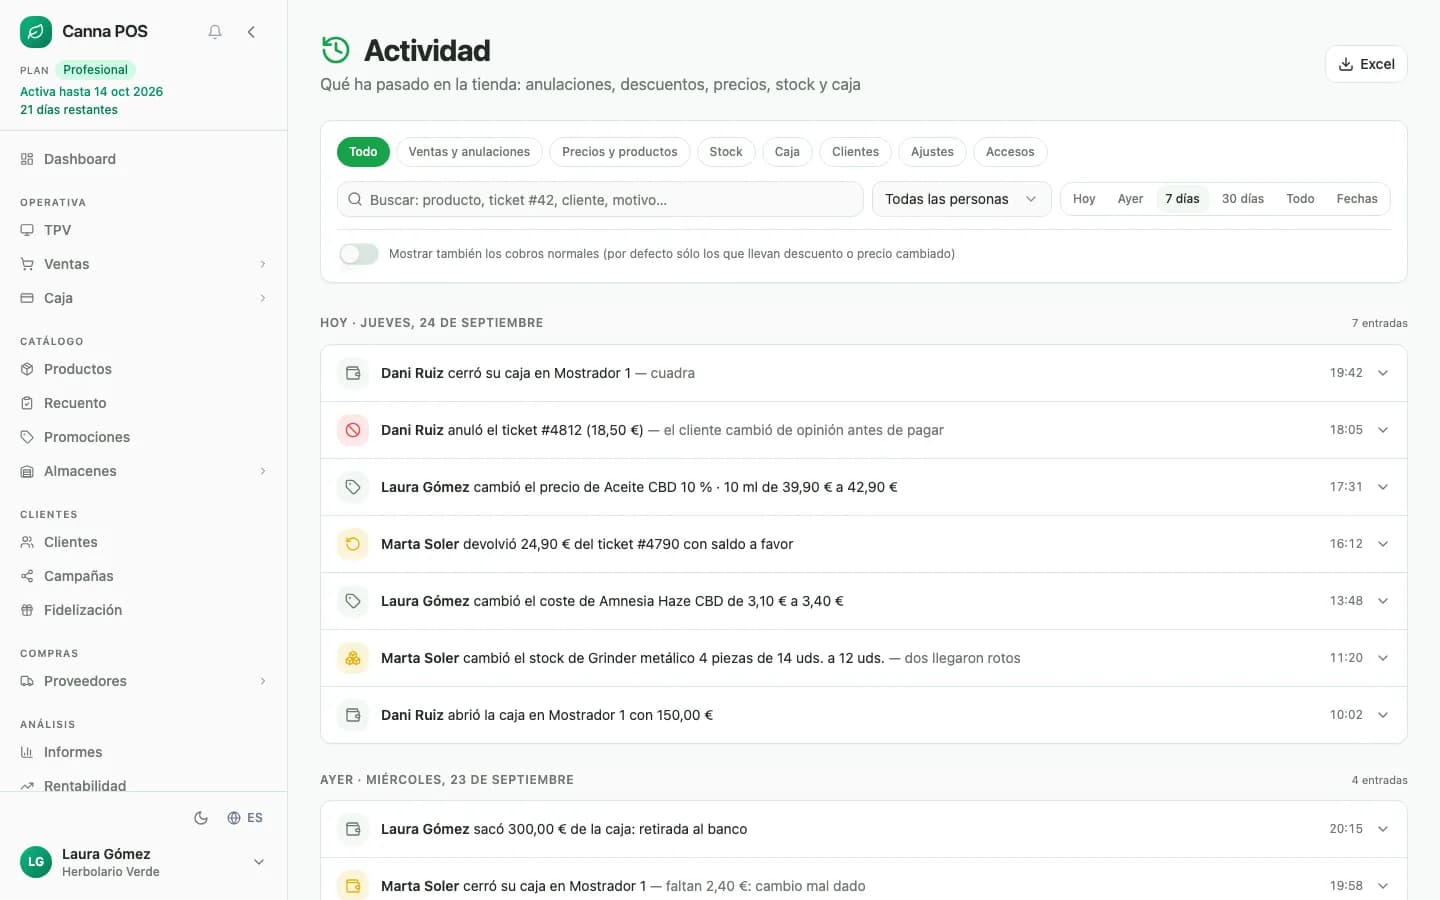
Task: Expand the Ventas submenu in the sidebar
Action: pyautogui.click(x=263, y=264)
